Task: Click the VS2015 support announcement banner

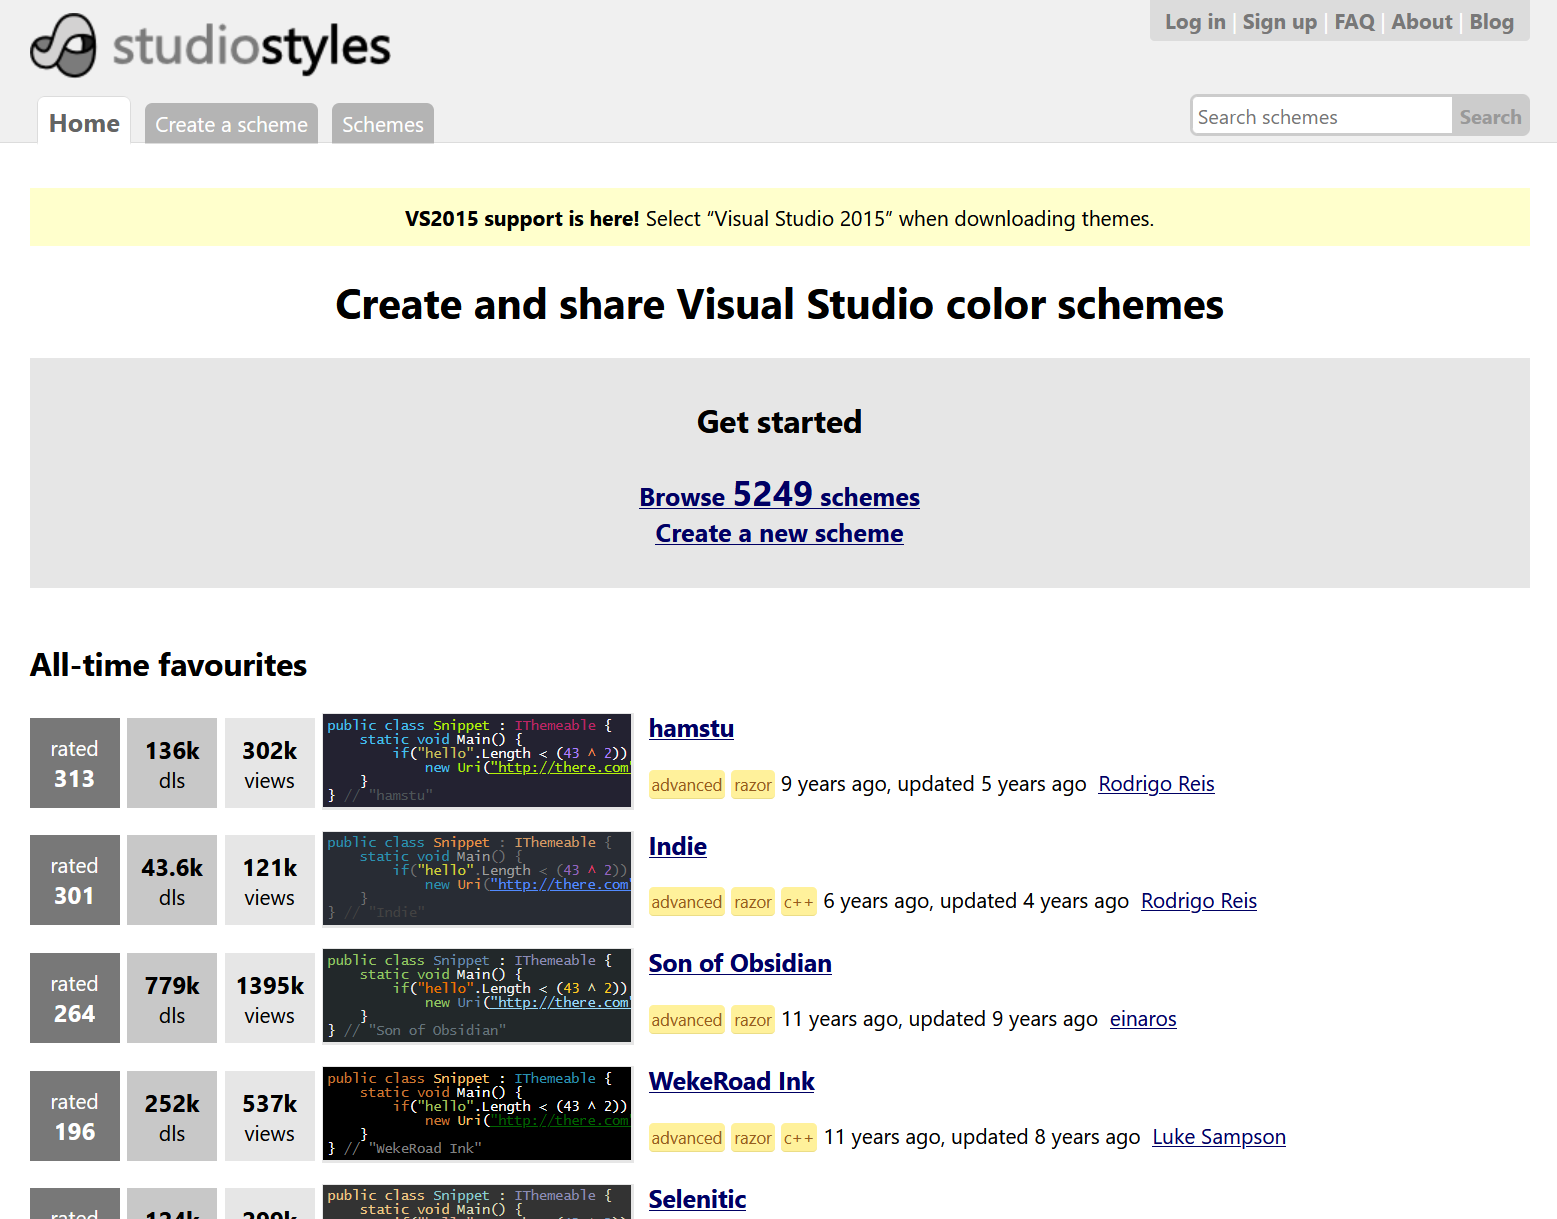Action: click(x=779, y=217)
